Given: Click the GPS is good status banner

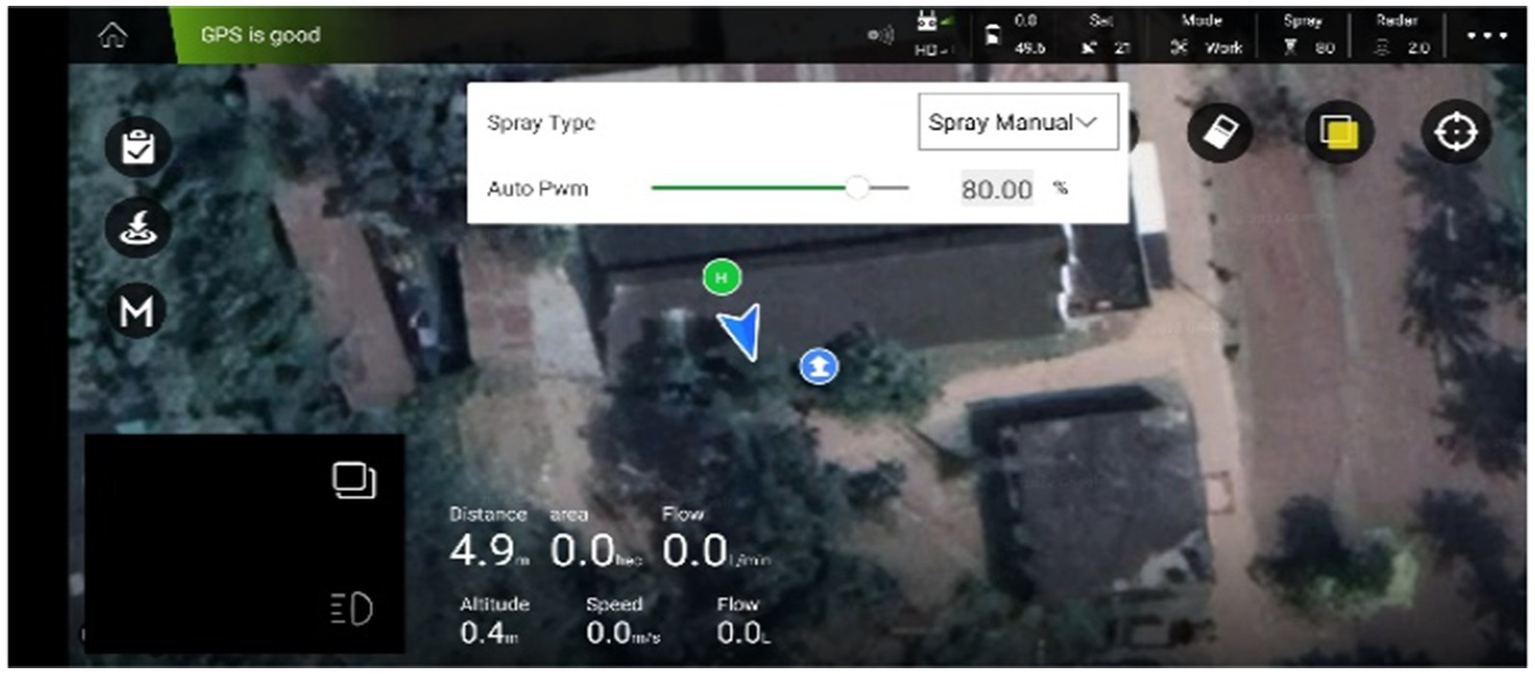Looking at the screenshot, I should tap(260, 35).
